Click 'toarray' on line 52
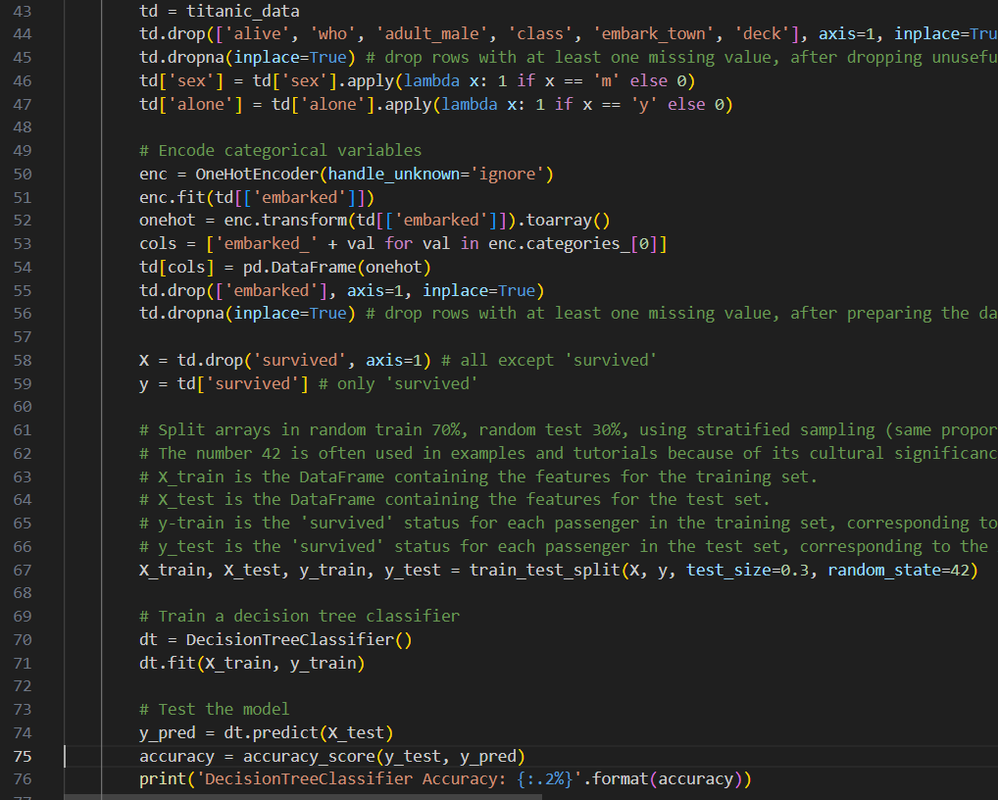Image resolution: width=998 pixels, height=800 pixels. pyautogui.click(x=559, y=220)
